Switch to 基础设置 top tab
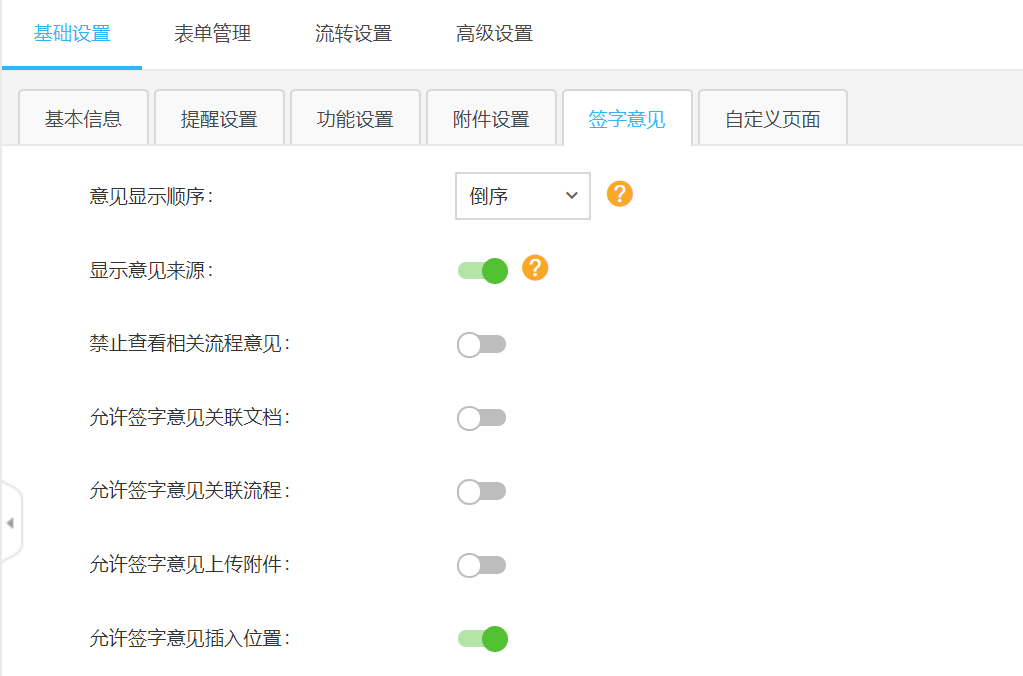This screenshot has width=1023, height=676. tap(72, 34)
